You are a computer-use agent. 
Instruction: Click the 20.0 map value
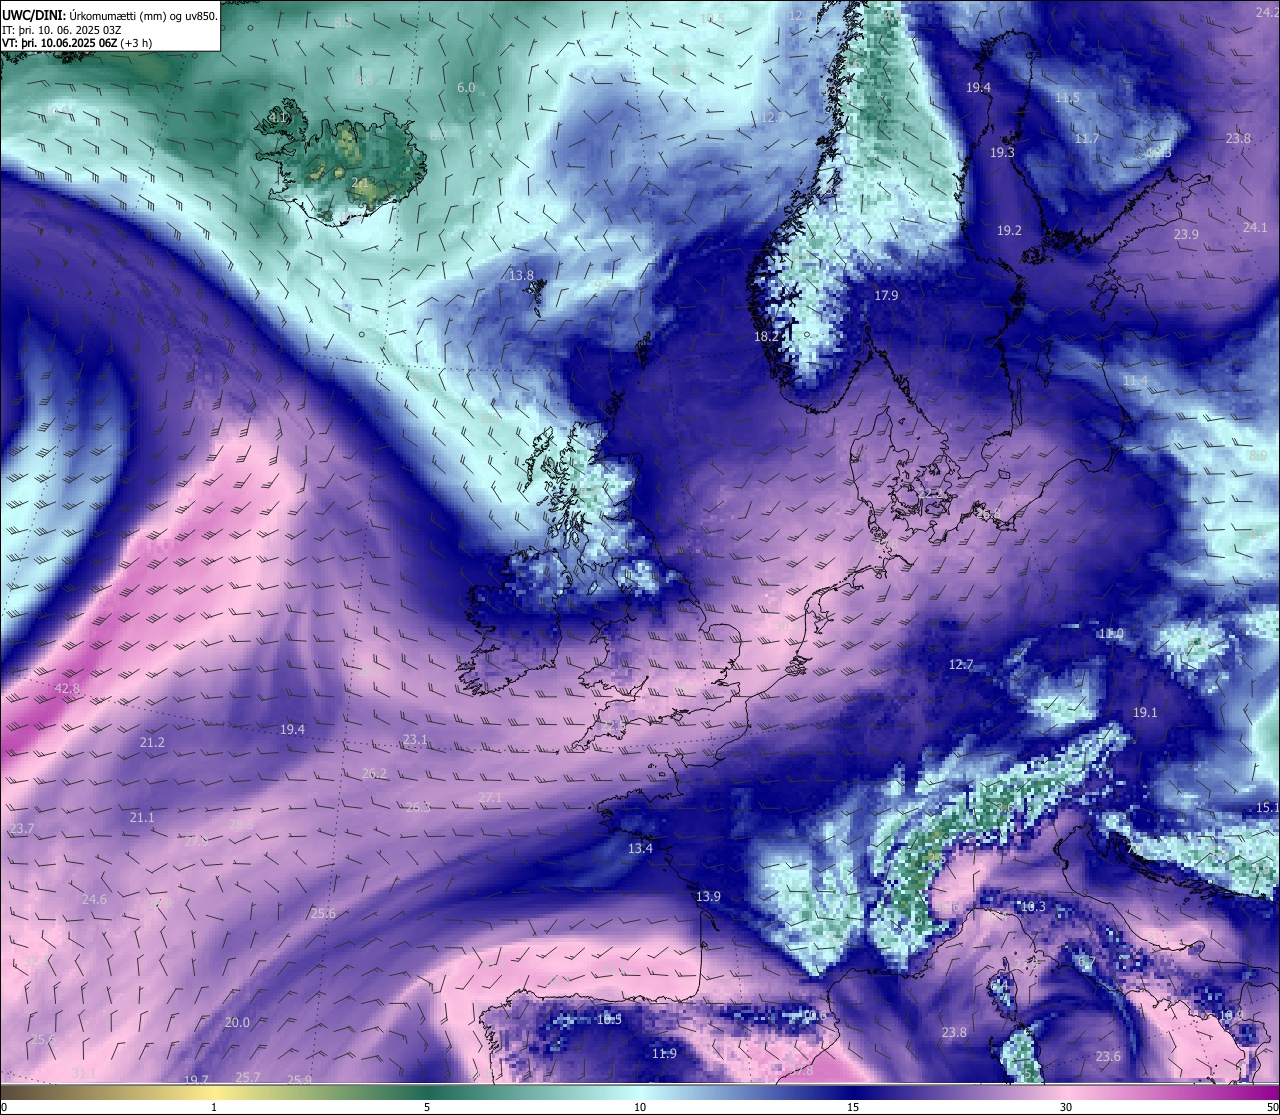pos(237,1023)
